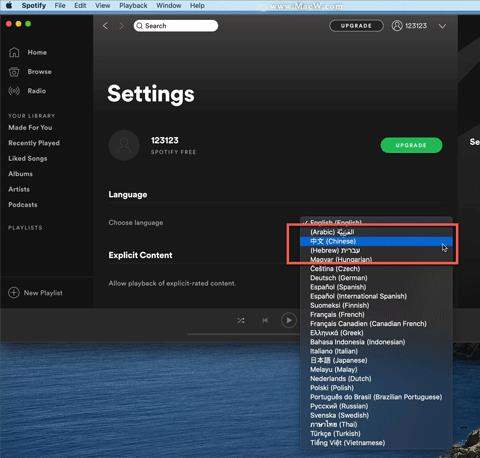Image resolution: width=480 pixels, height=458 pixels.
Task: Open Liked Songs
Action: point(28,158)
